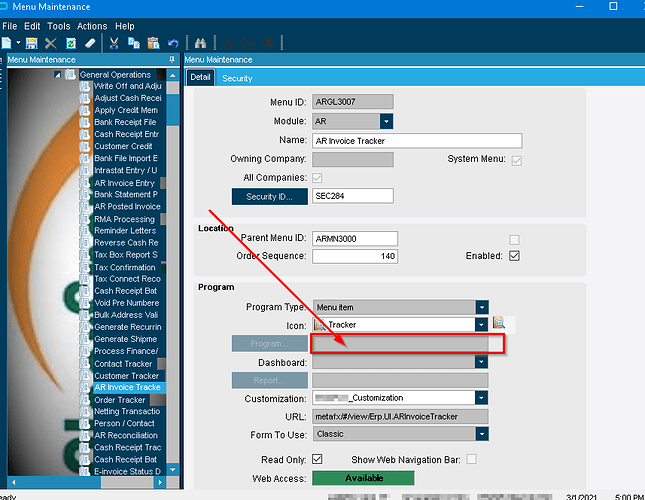
Task: Toggle the Enabled checkbox
Action: 514,256
